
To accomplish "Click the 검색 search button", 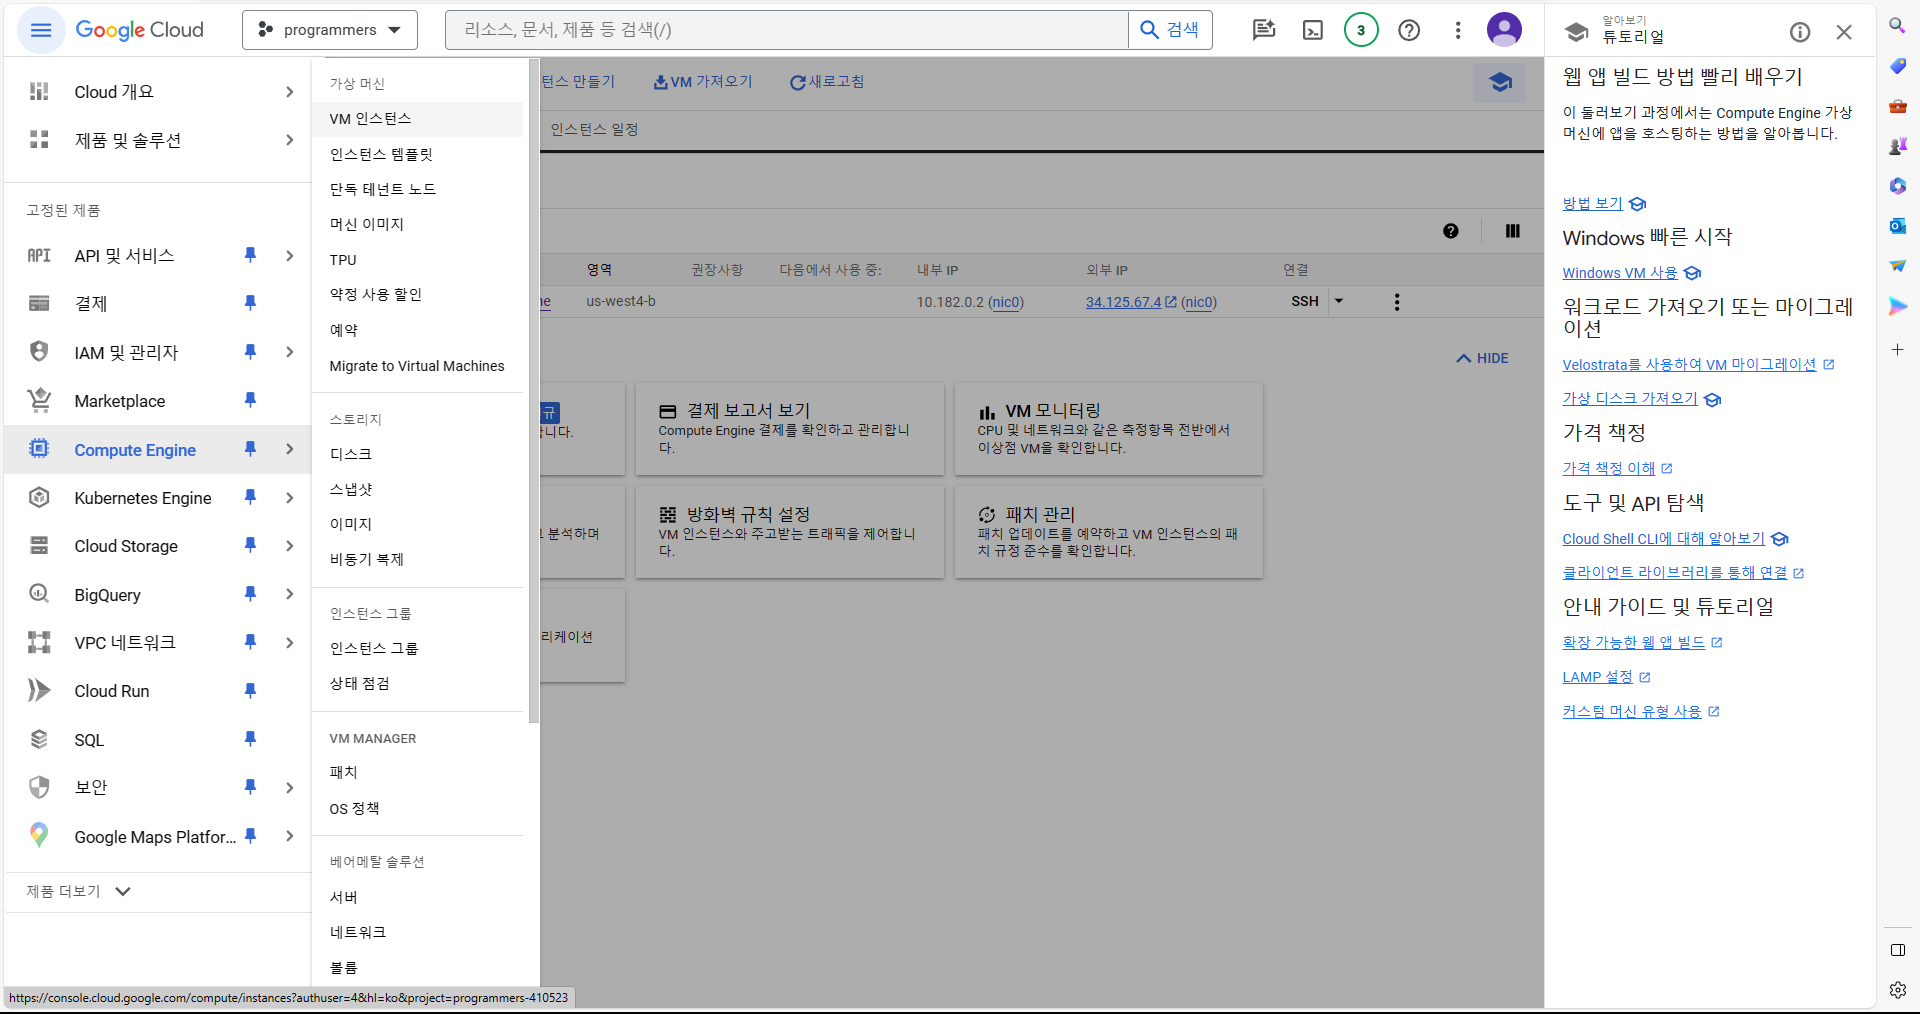I will point(1170,30).
